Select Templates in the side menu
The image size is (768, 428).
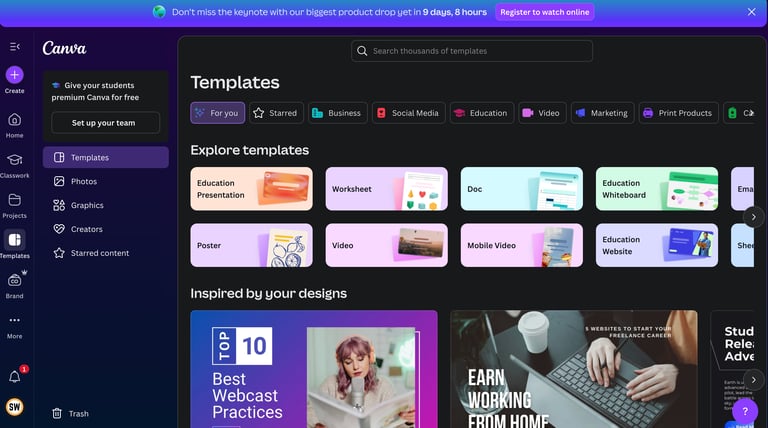click(x=106, y=157)
